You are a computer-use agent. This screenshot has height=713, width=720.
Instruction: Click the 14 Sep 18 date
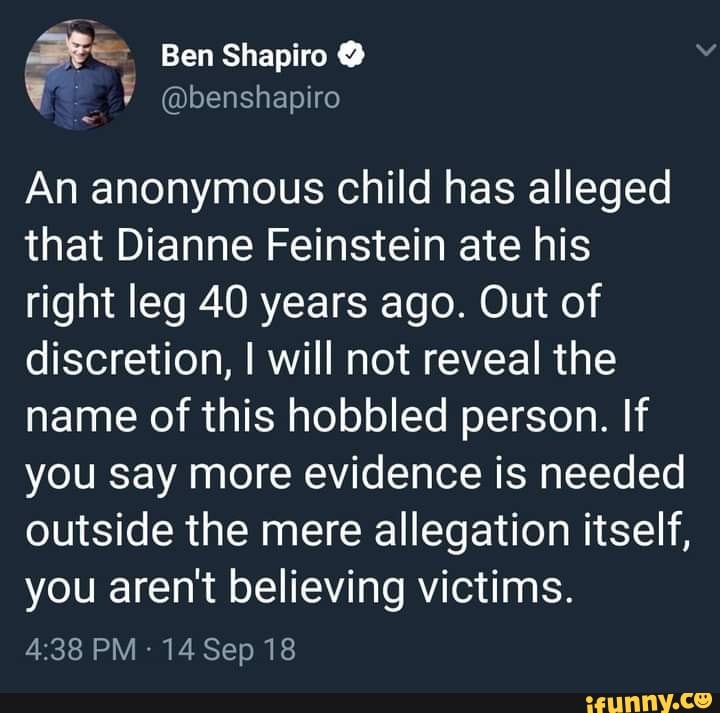click(229, 650)
